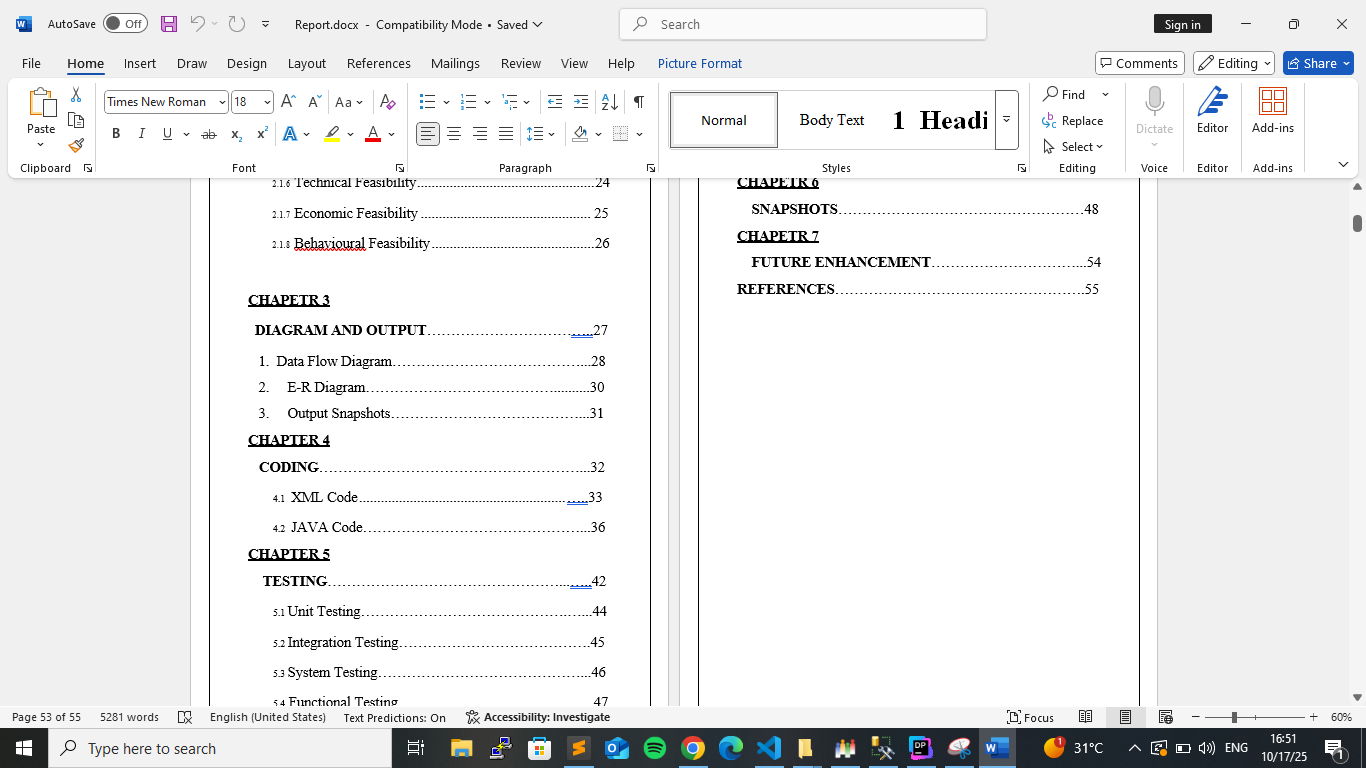Open the Editor proofing tool
This screenshot has width=1366, height=768.
(x=1212, y=111)
